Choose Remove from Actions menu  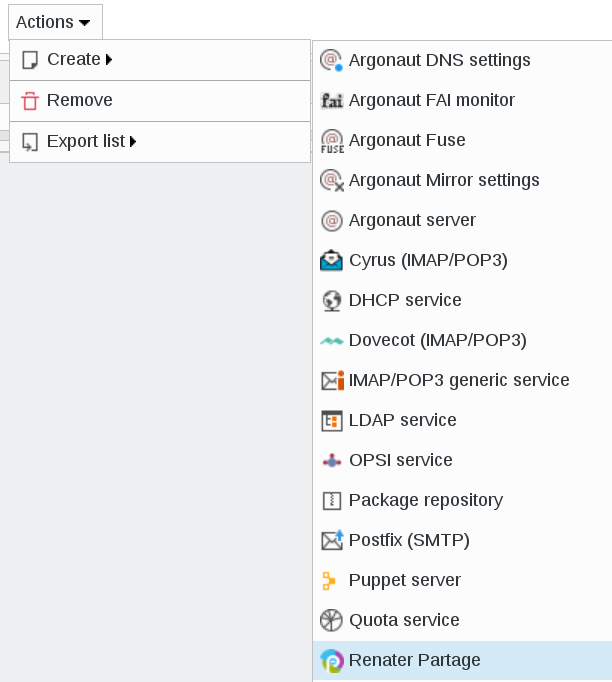[160, 101]
